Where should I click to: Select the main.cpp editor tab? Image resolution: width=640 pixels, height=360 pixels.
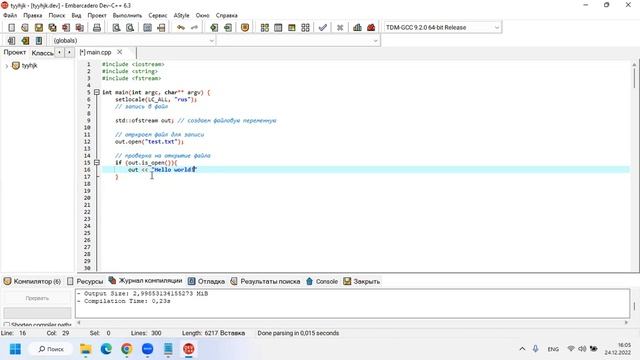point(98,52)
